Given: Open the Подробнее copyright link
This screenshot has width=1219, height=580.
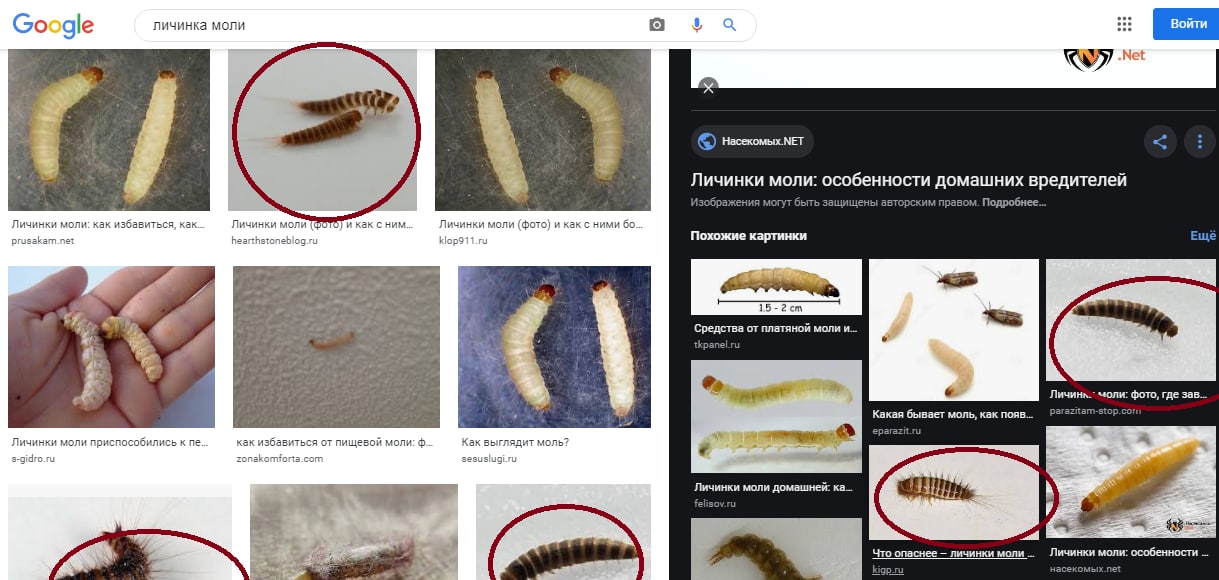Looking at the screenshot, I should pos(1014,202).
